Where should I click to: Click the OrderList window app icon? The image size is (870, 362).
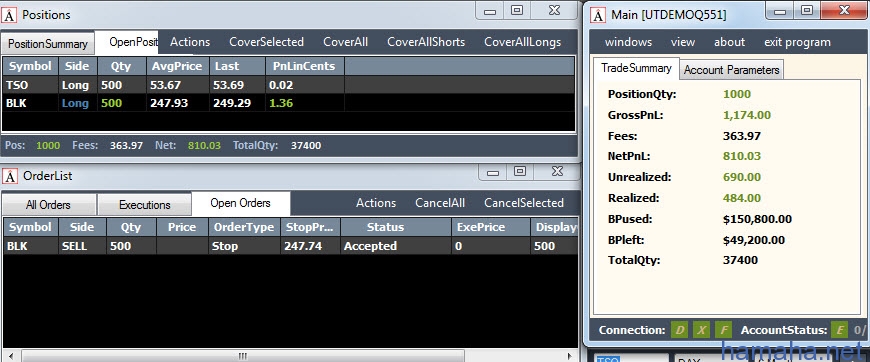(x=9, y=176)
